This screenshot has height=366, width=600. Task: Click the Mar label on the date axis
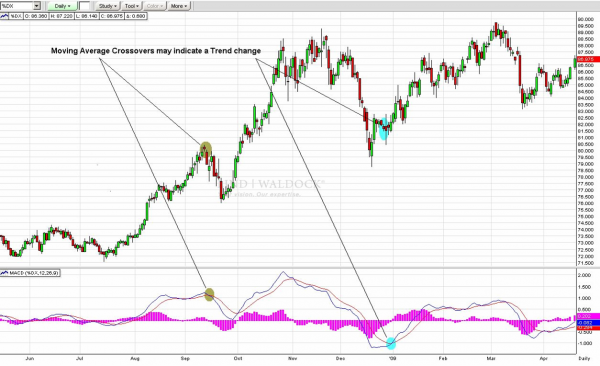491,359
